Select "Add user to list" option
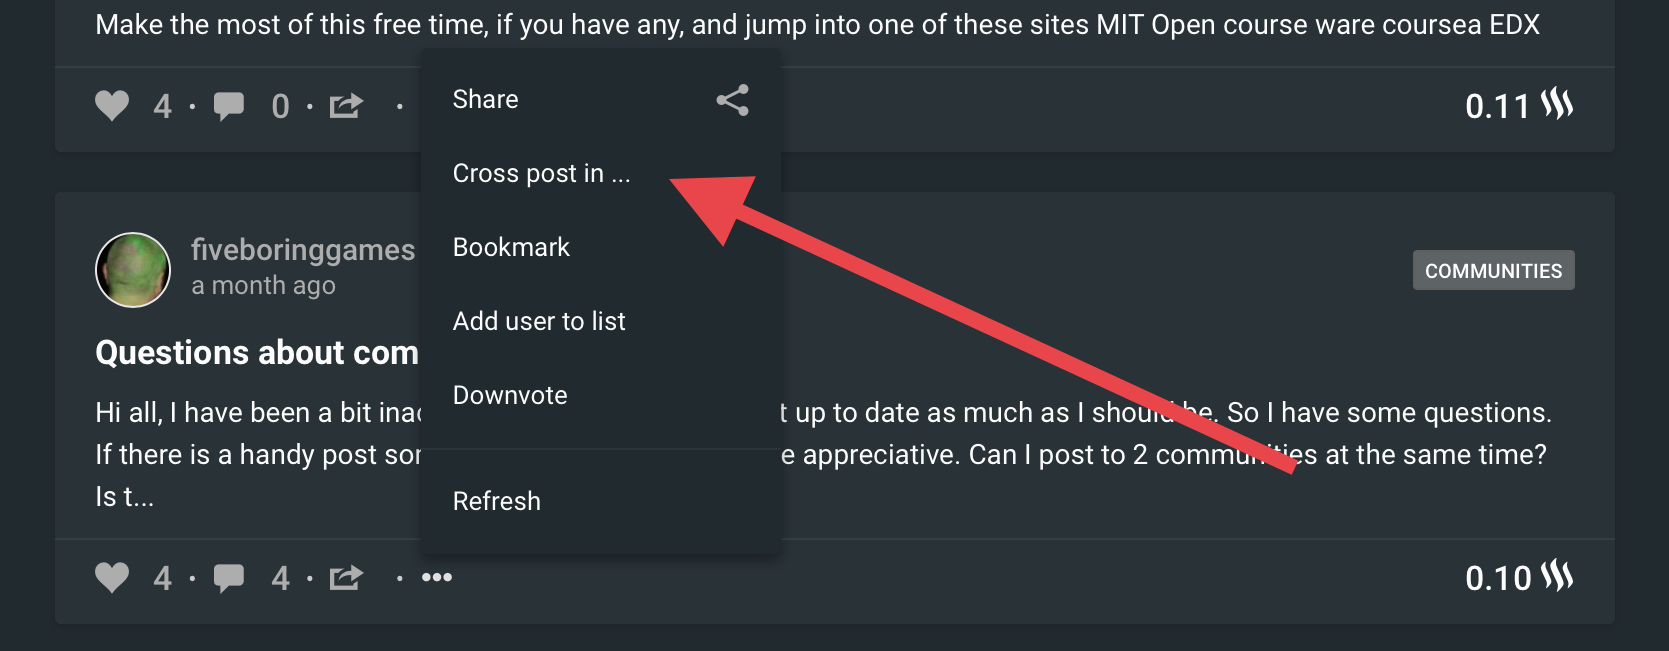Viewport: 1669px width, 651px height. point(539,322)
